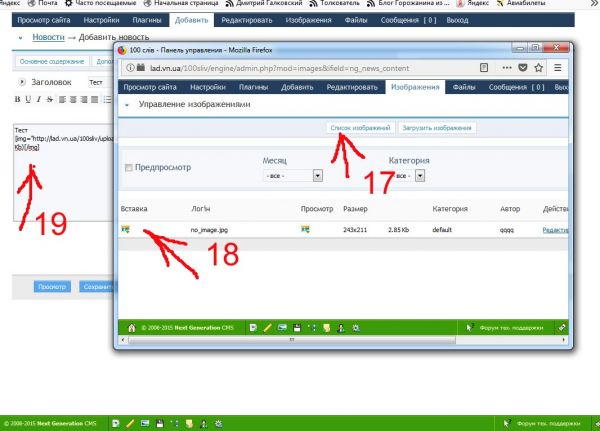Open the Плагины tab in popup window
This screenshot has height=431, width=600.
[x=253, y=87]
